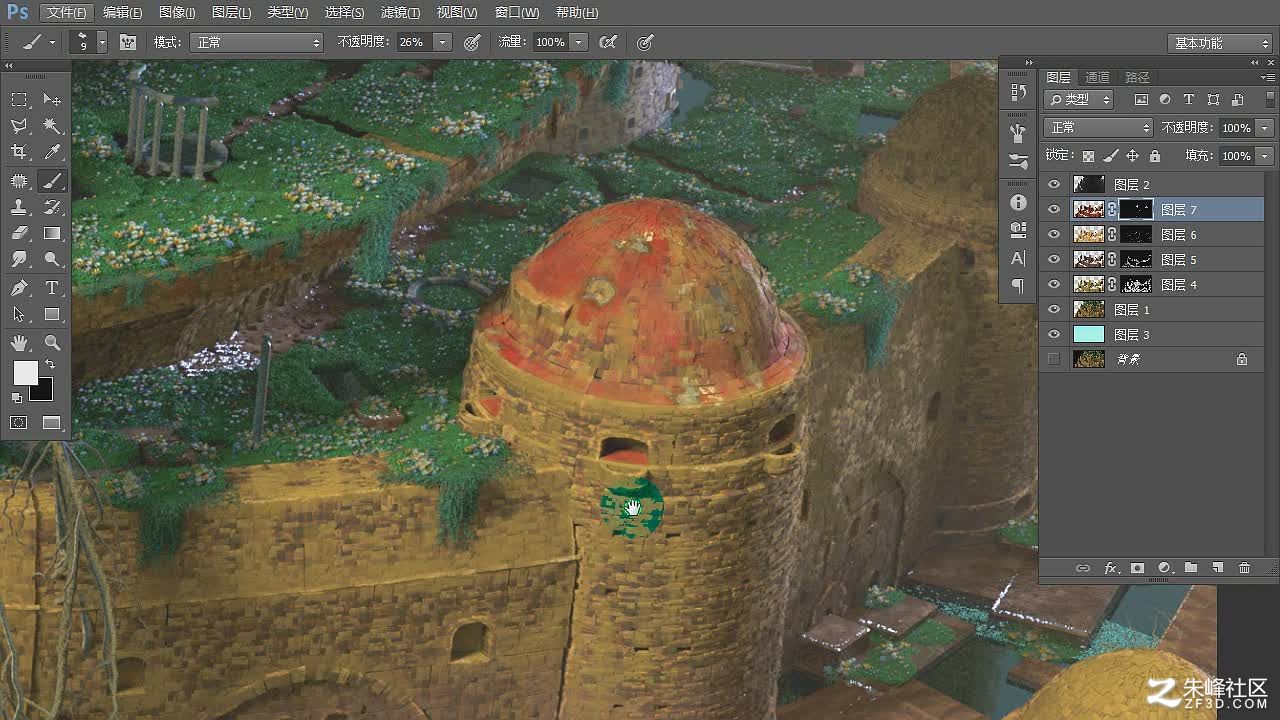This screenshot has height=720, width=1280.
Task: Select the Eraser tool
Action: pyautogui.click(x=19, y=233)
